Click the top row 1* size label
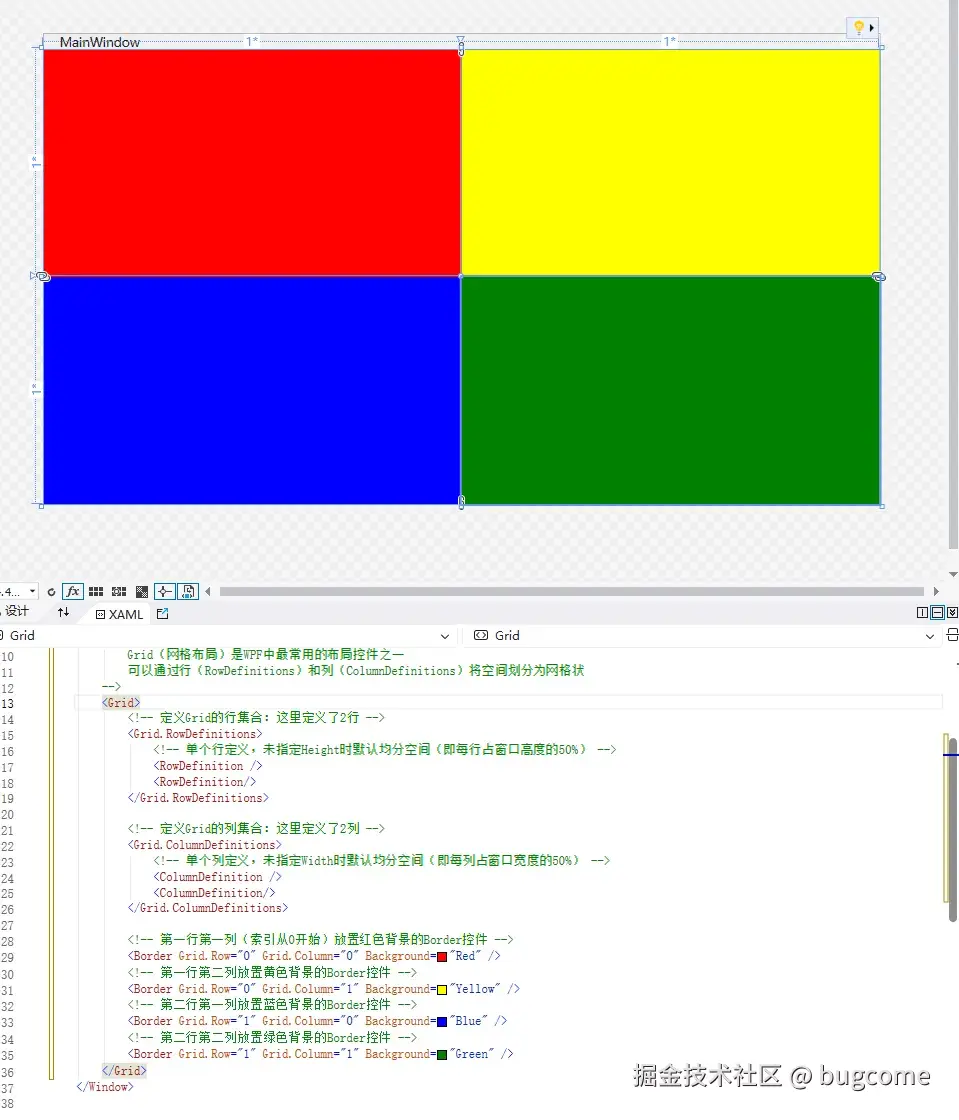Image resolution: width=959 pixels, height=1120 pixels. pos(36,163)
